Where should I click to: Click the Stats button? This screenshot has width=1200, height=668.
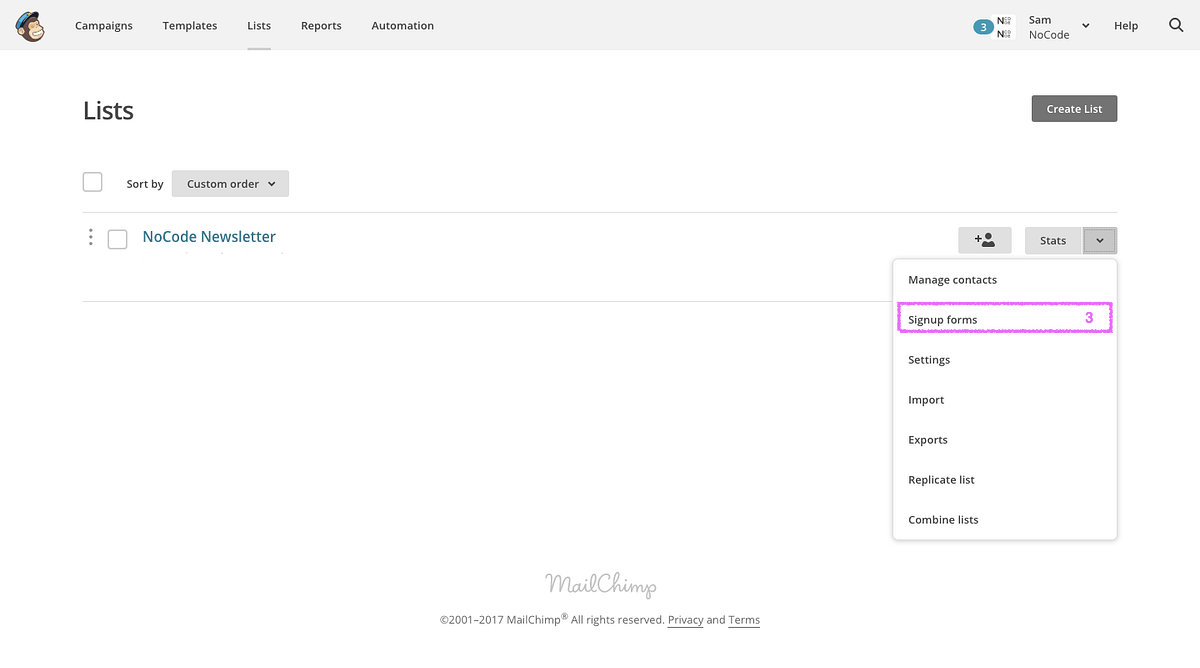click(x=1053, y=240)
